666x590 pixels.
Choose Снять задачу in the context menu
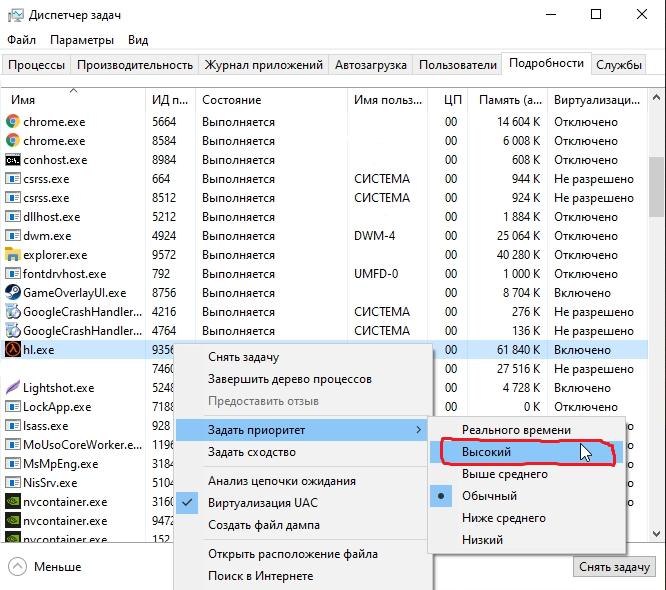[x=302, y=357]
